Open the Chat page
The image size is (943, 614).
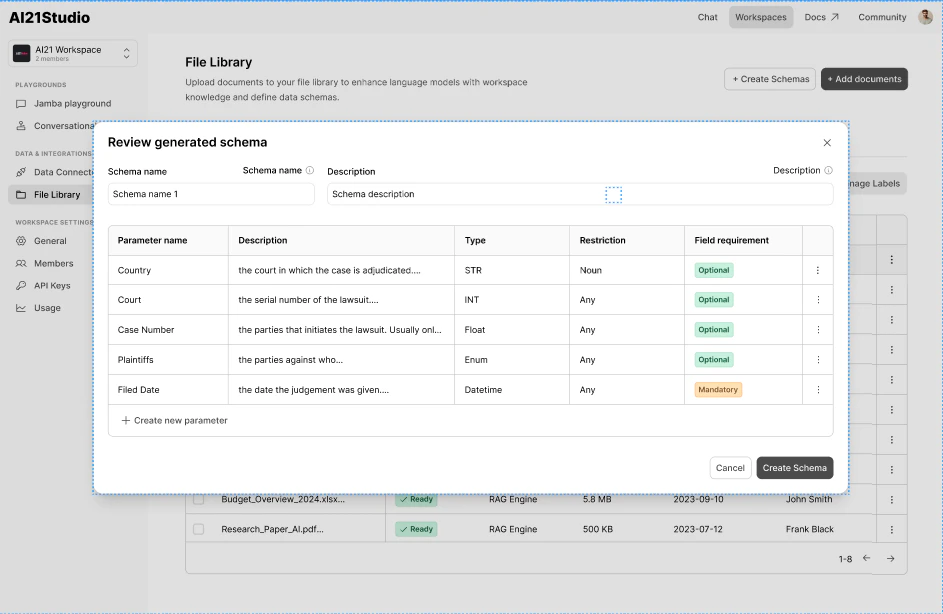click(x=707, y=17)
